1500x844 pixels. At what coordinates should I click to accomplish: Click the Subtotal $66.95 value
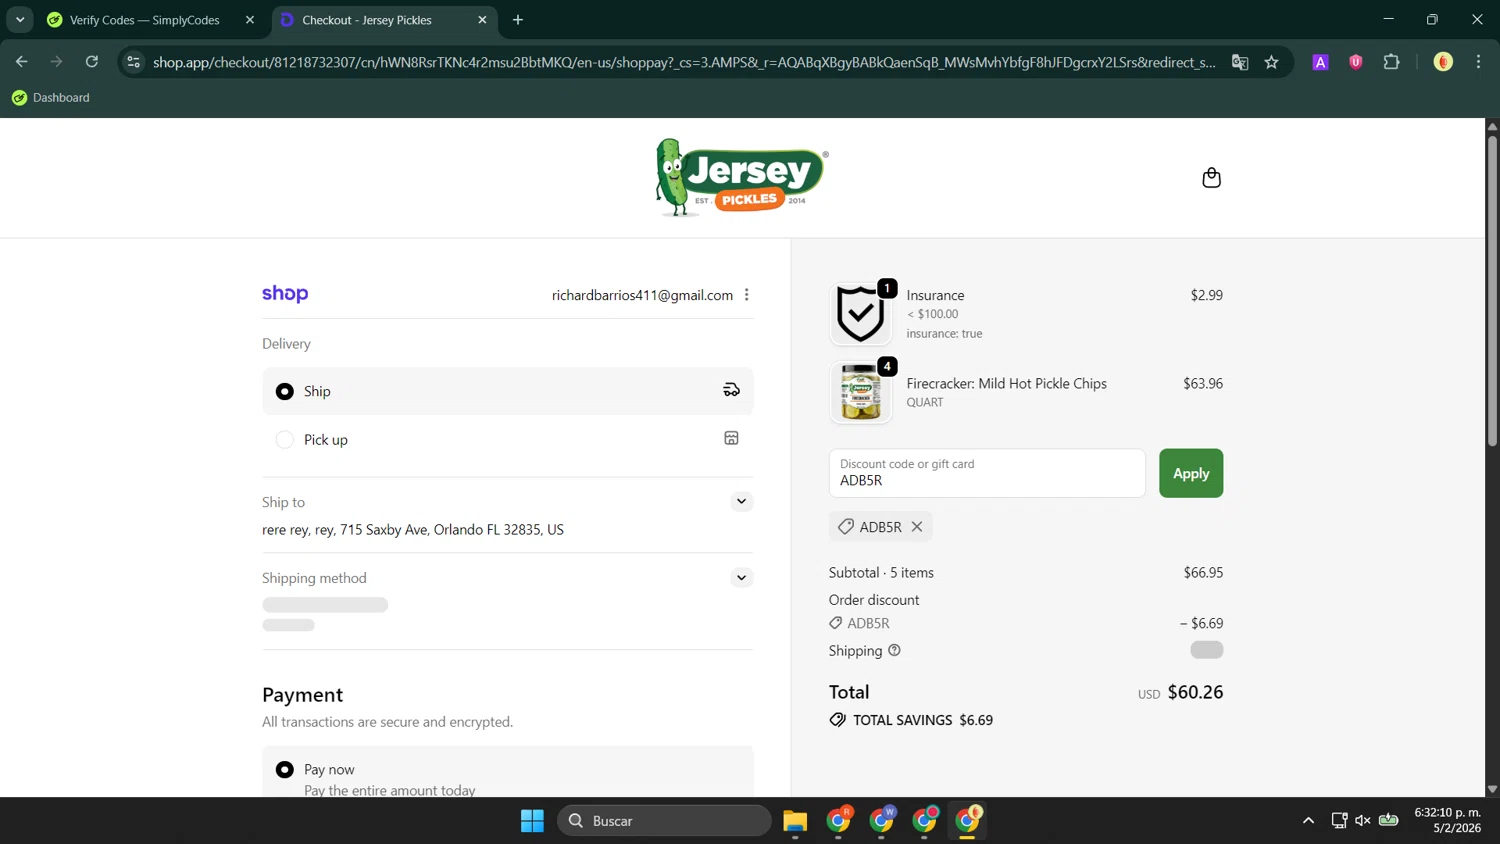pyautogui.click(x=1203, y=573)
